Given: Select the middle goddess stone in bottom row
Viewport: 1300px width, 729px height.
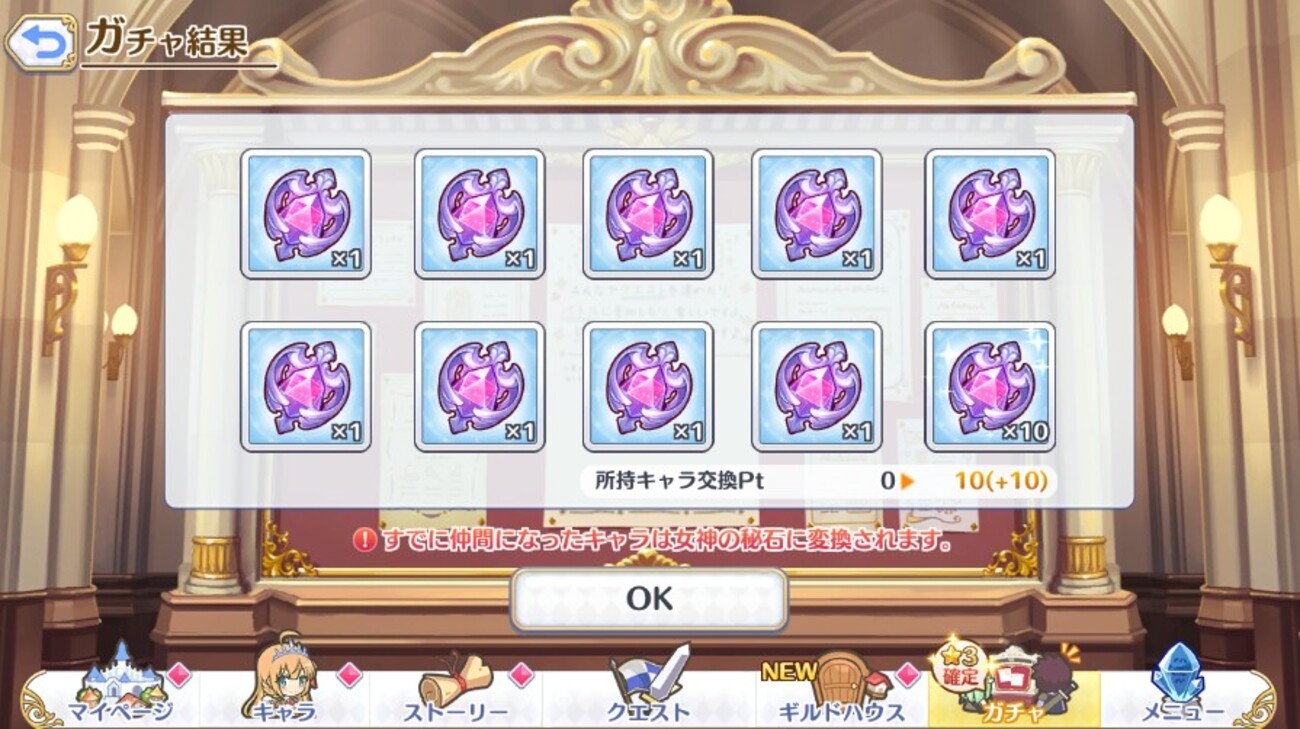Looking at the screenshot, I should (648, 387).
